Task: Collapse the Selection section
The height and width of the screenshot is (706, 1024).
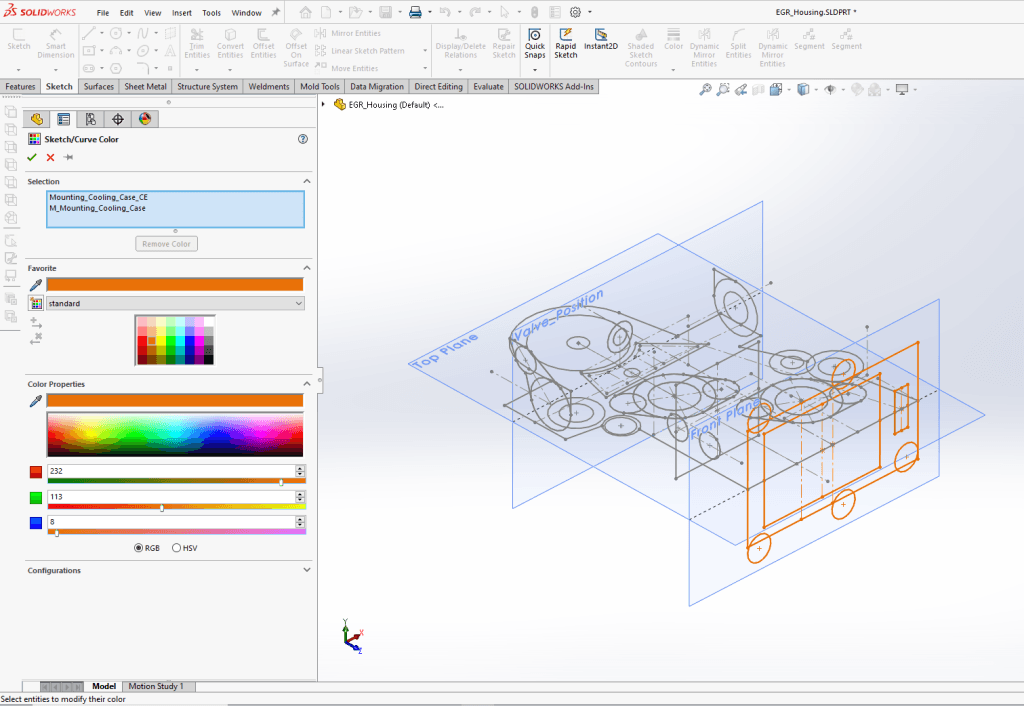Action: [306, 181]
